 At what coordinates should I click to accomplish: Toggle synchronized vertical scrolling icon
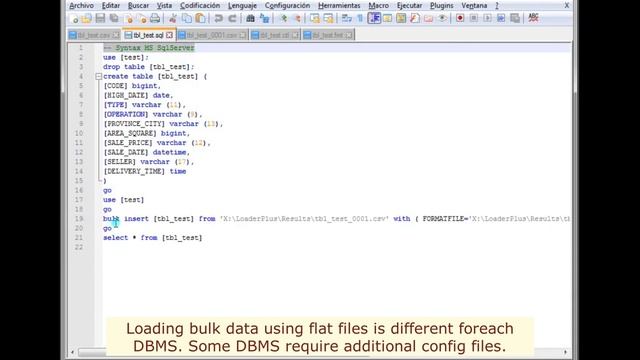click(x=314, y=18)
